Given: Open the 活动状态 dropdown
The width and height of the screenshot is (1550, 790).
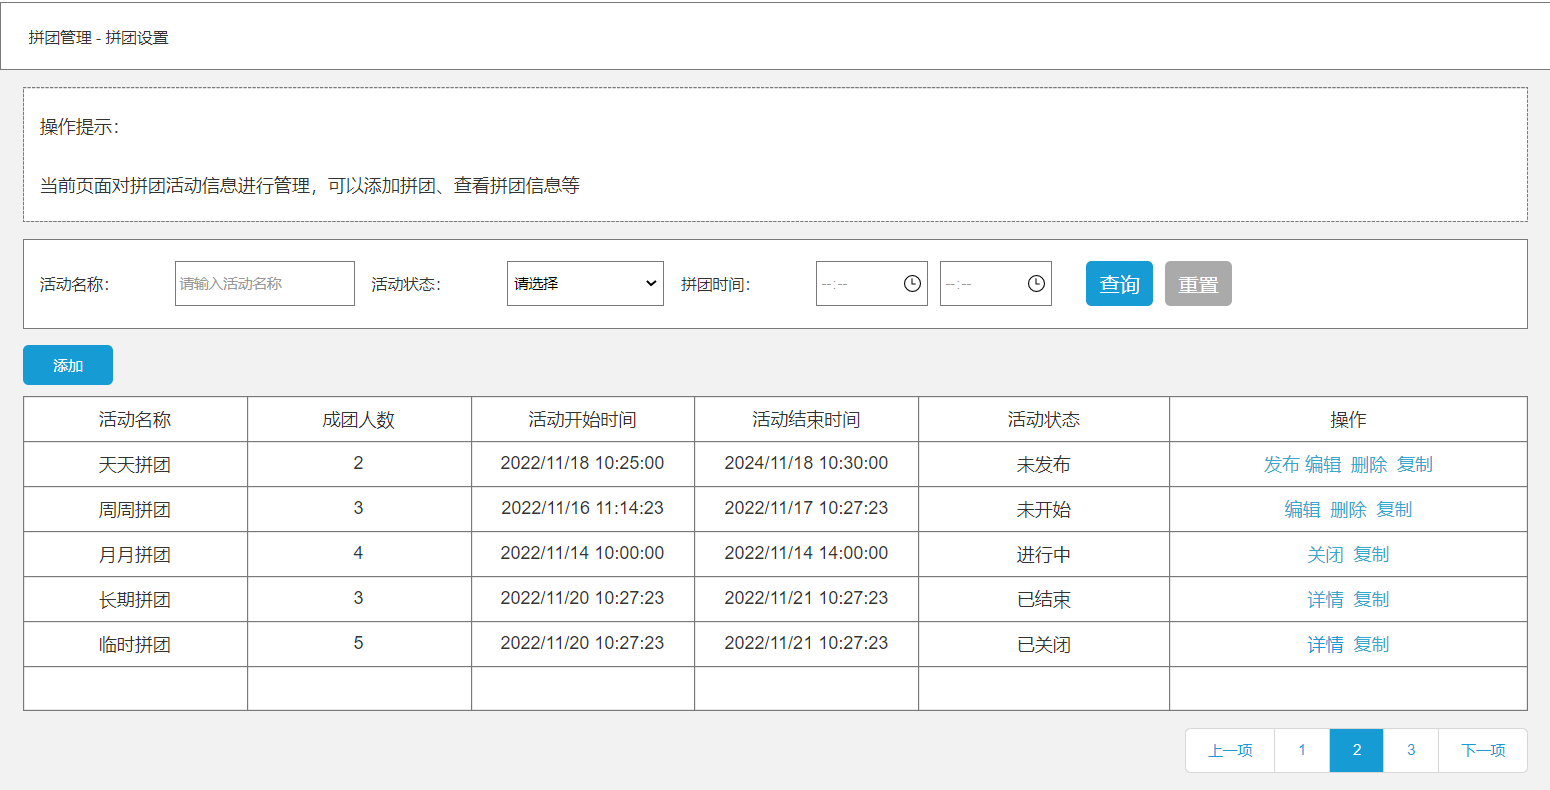Looking at the screenshot, I should click(x=585, y=283).
